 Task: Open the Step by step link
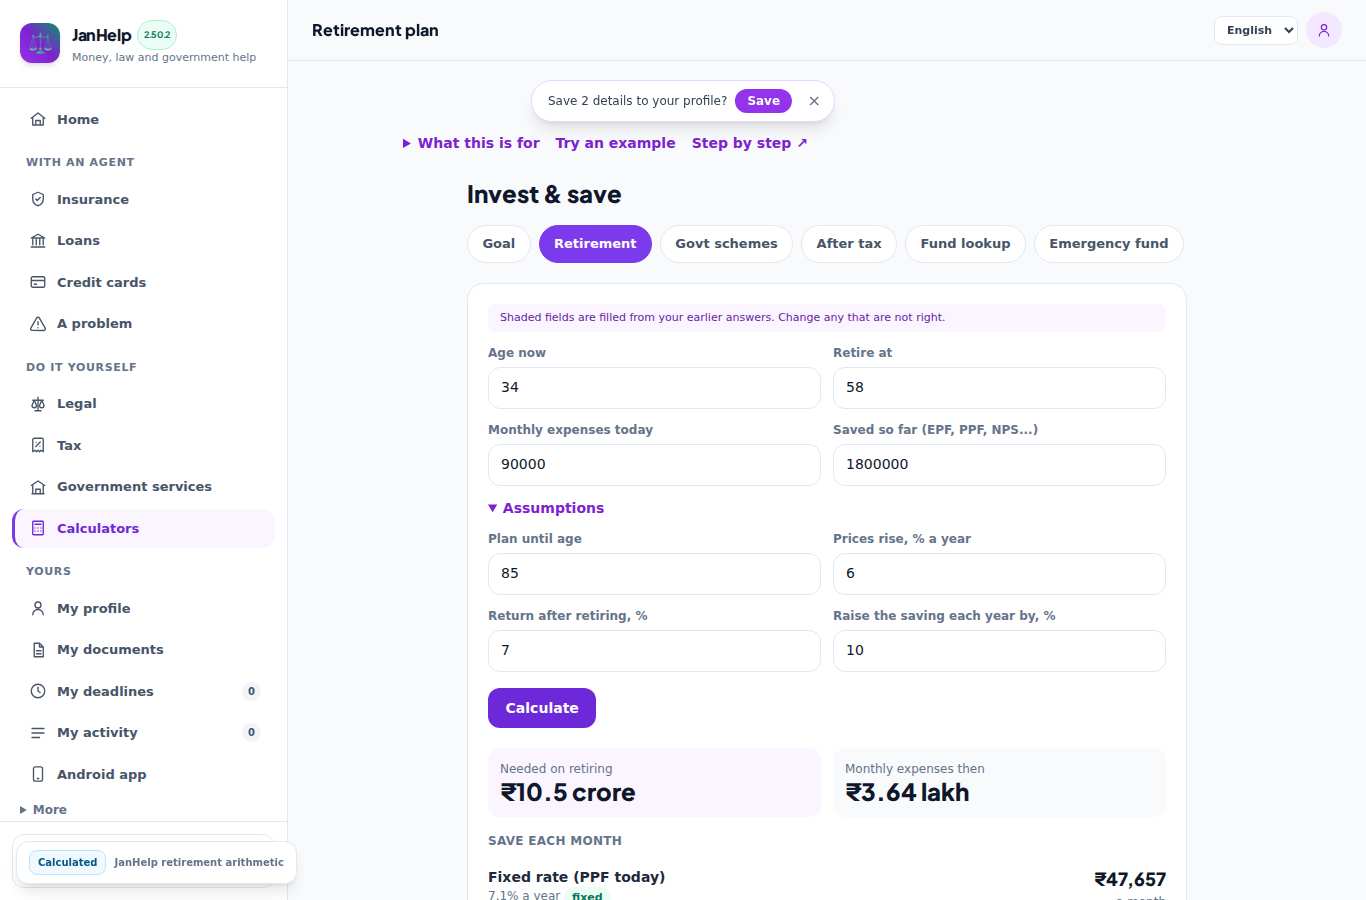coord(749,143)
